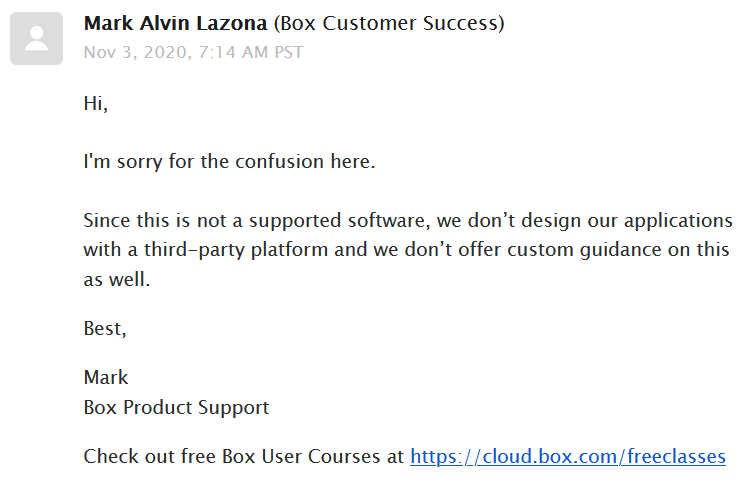Click the 'Mark' signature name
The image size is (750, 484).
[x=106, y=377]
